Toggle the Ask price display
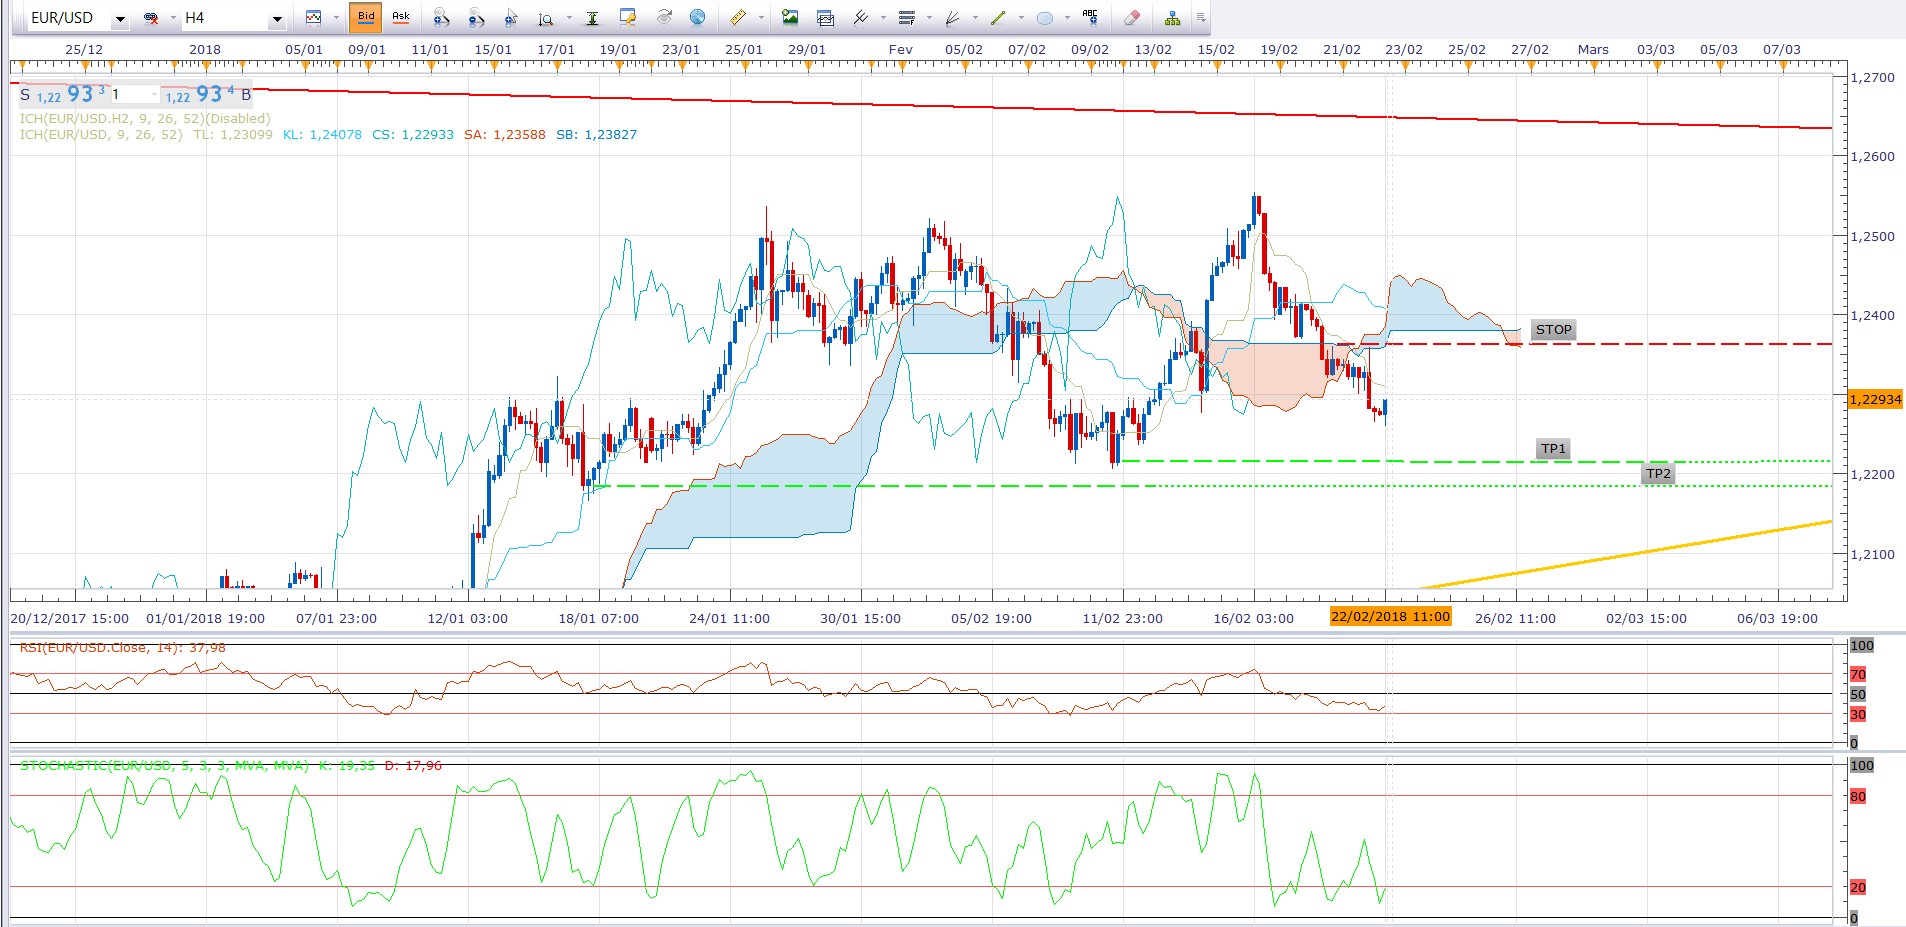Image resolution: width=1906 pixels, height=927 pixels. [x=401, y=17]
